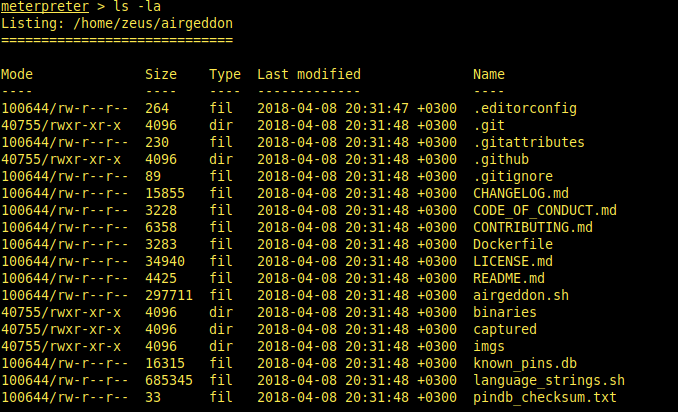The height and width of the screenshot is (412, 678).
Task: Click the known_pins.db file name
Action: [x=525, y=364]
